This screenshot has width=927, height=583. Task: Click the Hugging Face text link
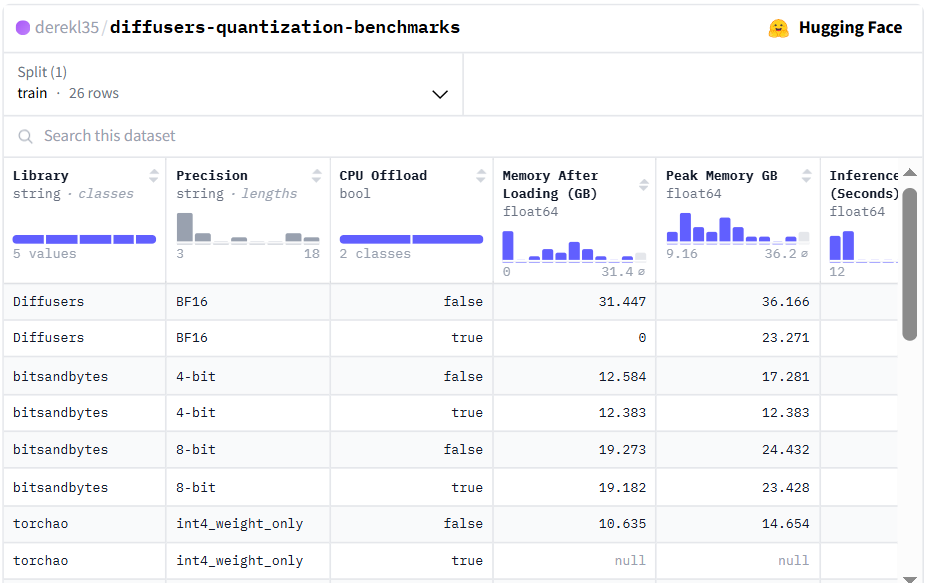click(x=850, y=28)
